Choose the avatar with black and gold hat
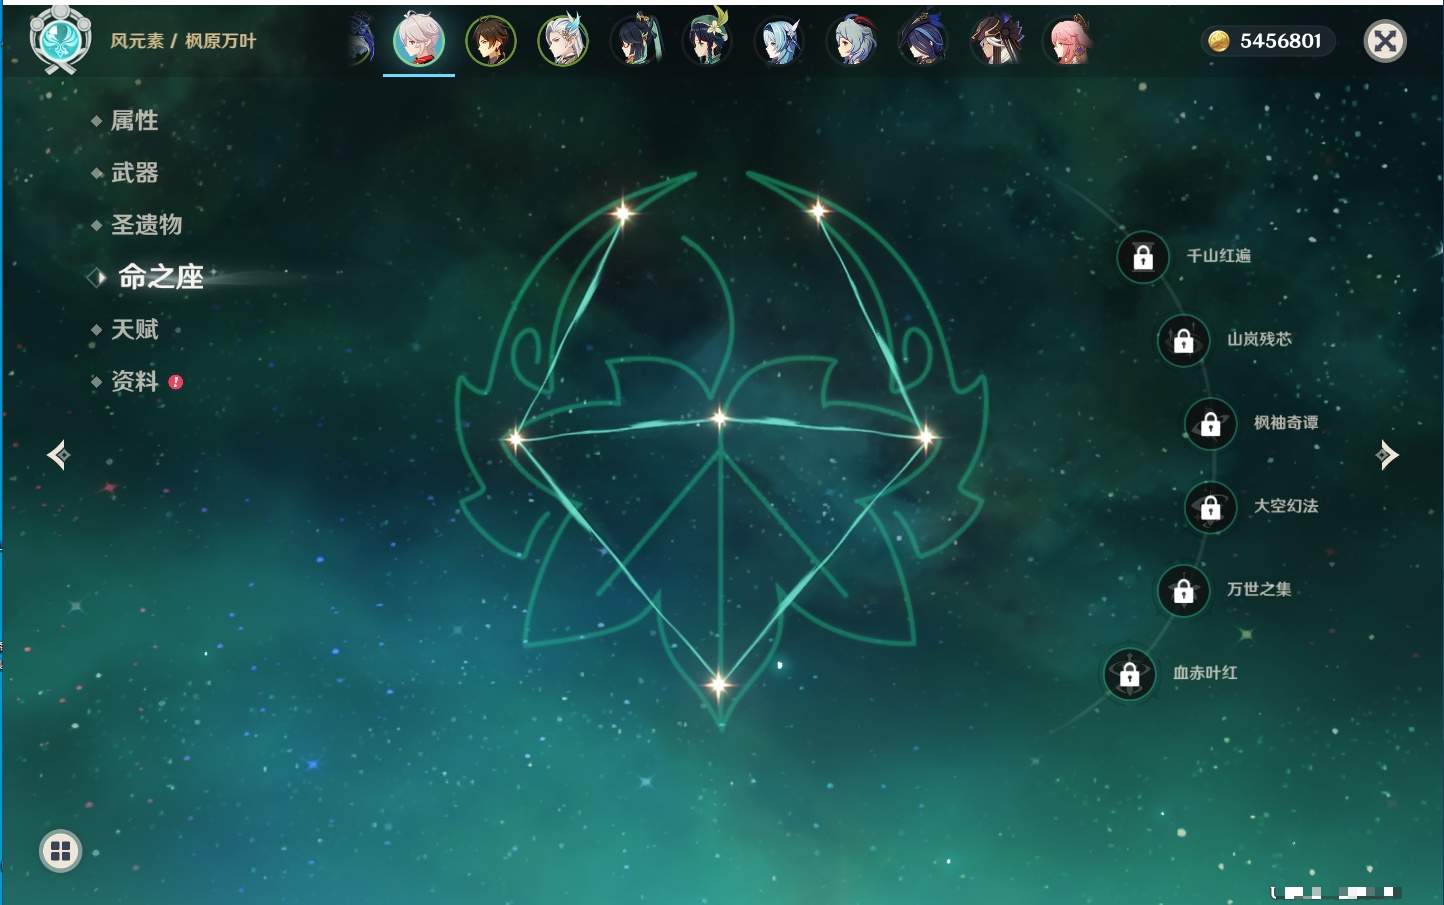 pyautogui.click(x=996, y=41)
